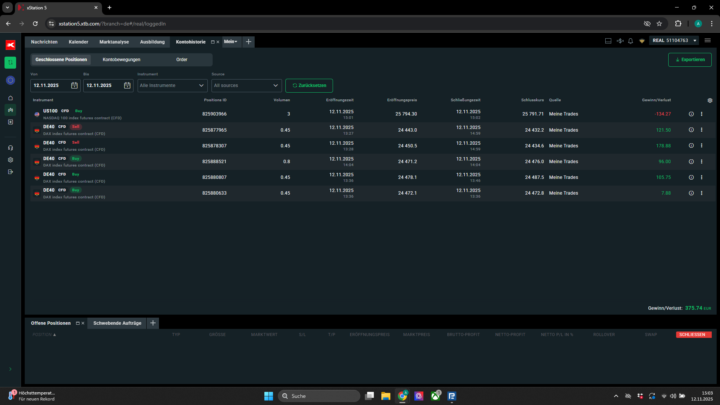The image size is (720, 405).
Task: Open the All sources dropdown
Action: [x=246, y=85]
